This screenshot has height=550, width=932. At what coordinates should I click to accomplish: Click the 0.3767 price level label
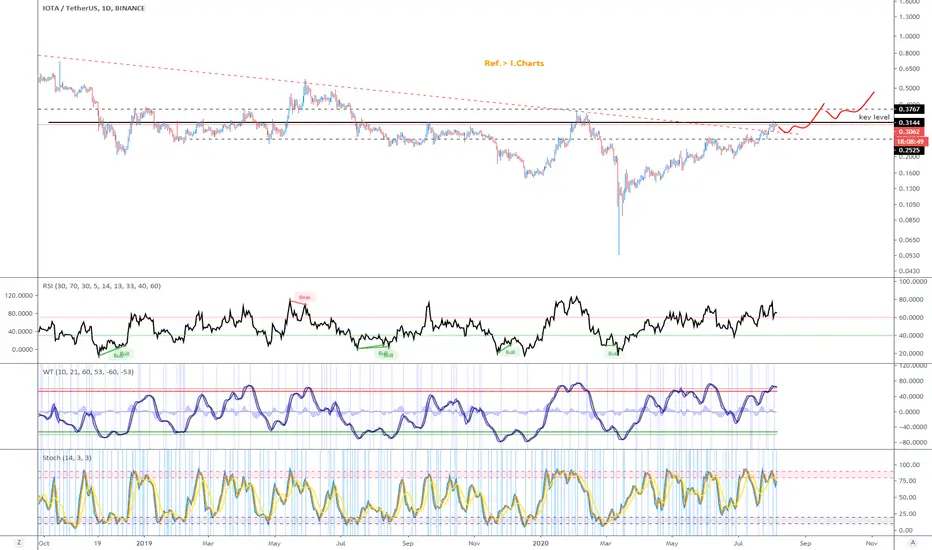[909, 109]
